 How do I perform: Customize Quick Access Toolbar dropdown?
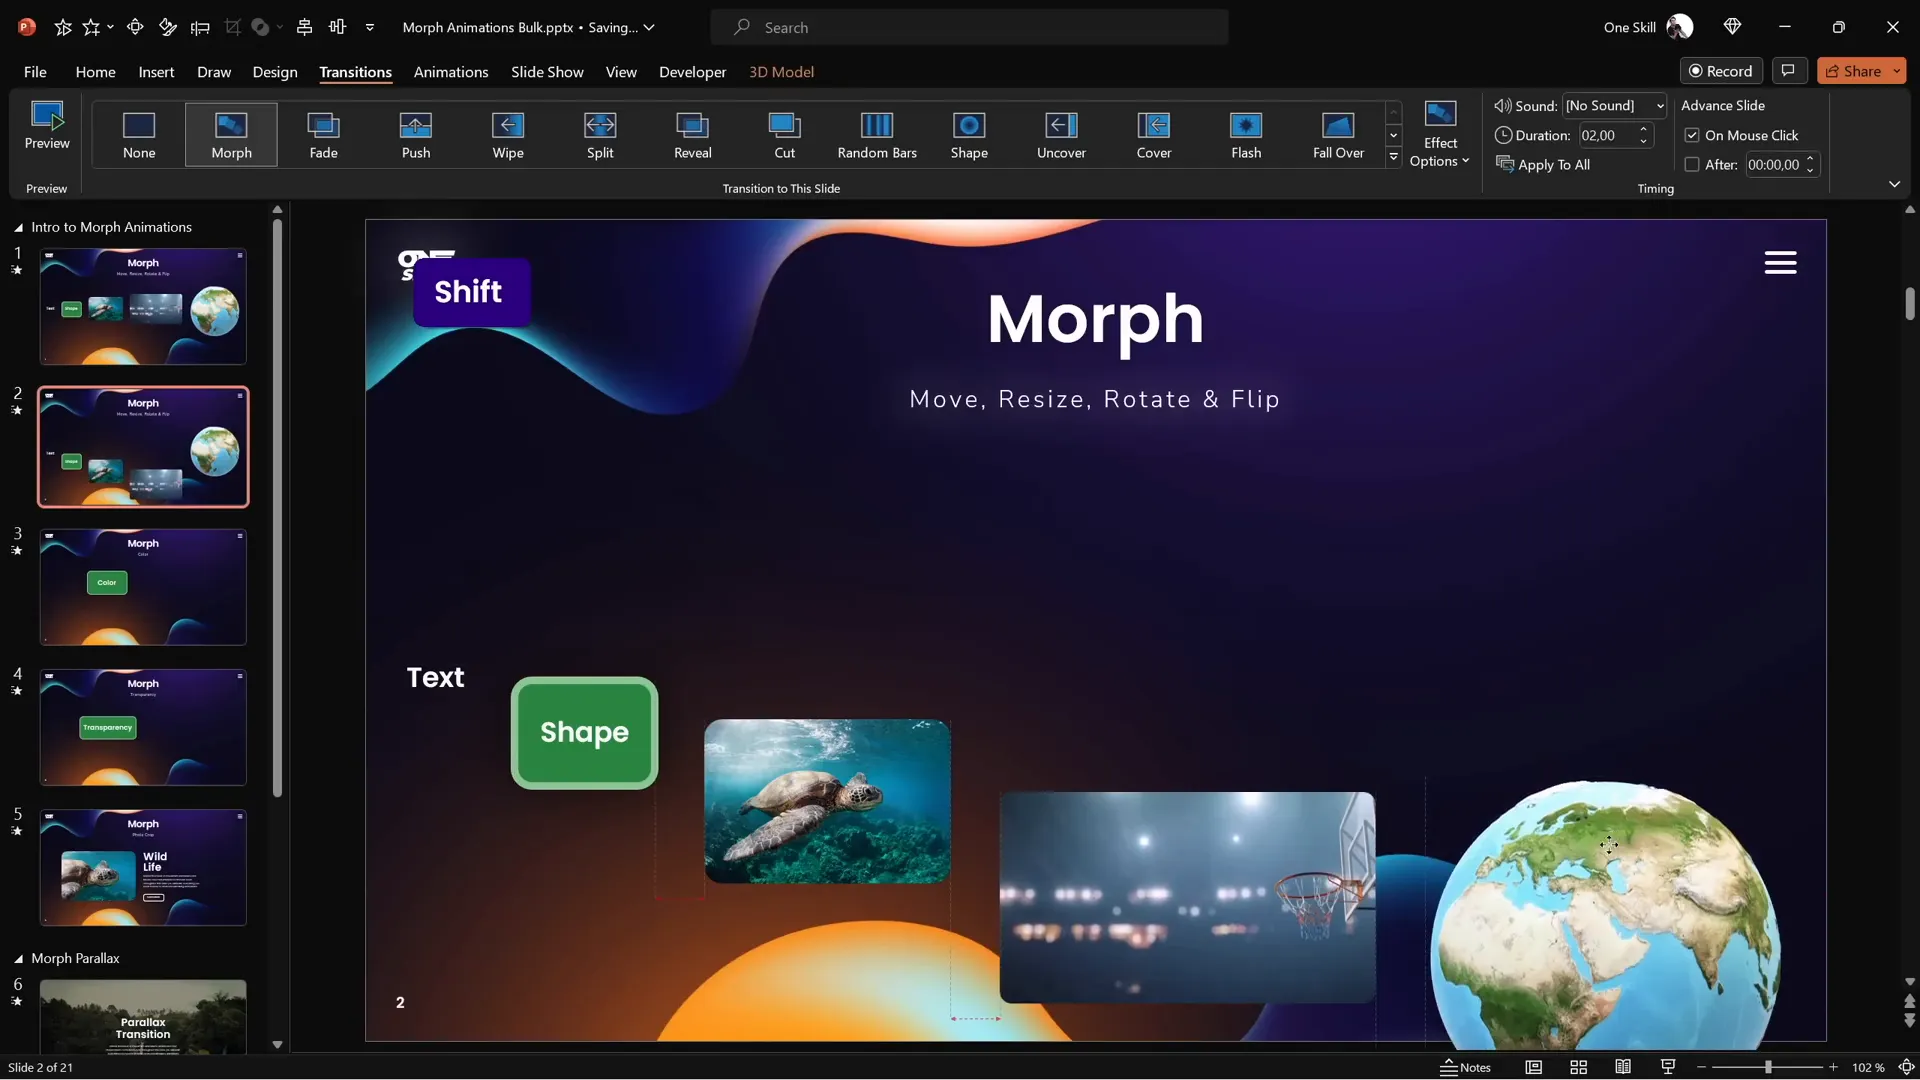[370, 27]
